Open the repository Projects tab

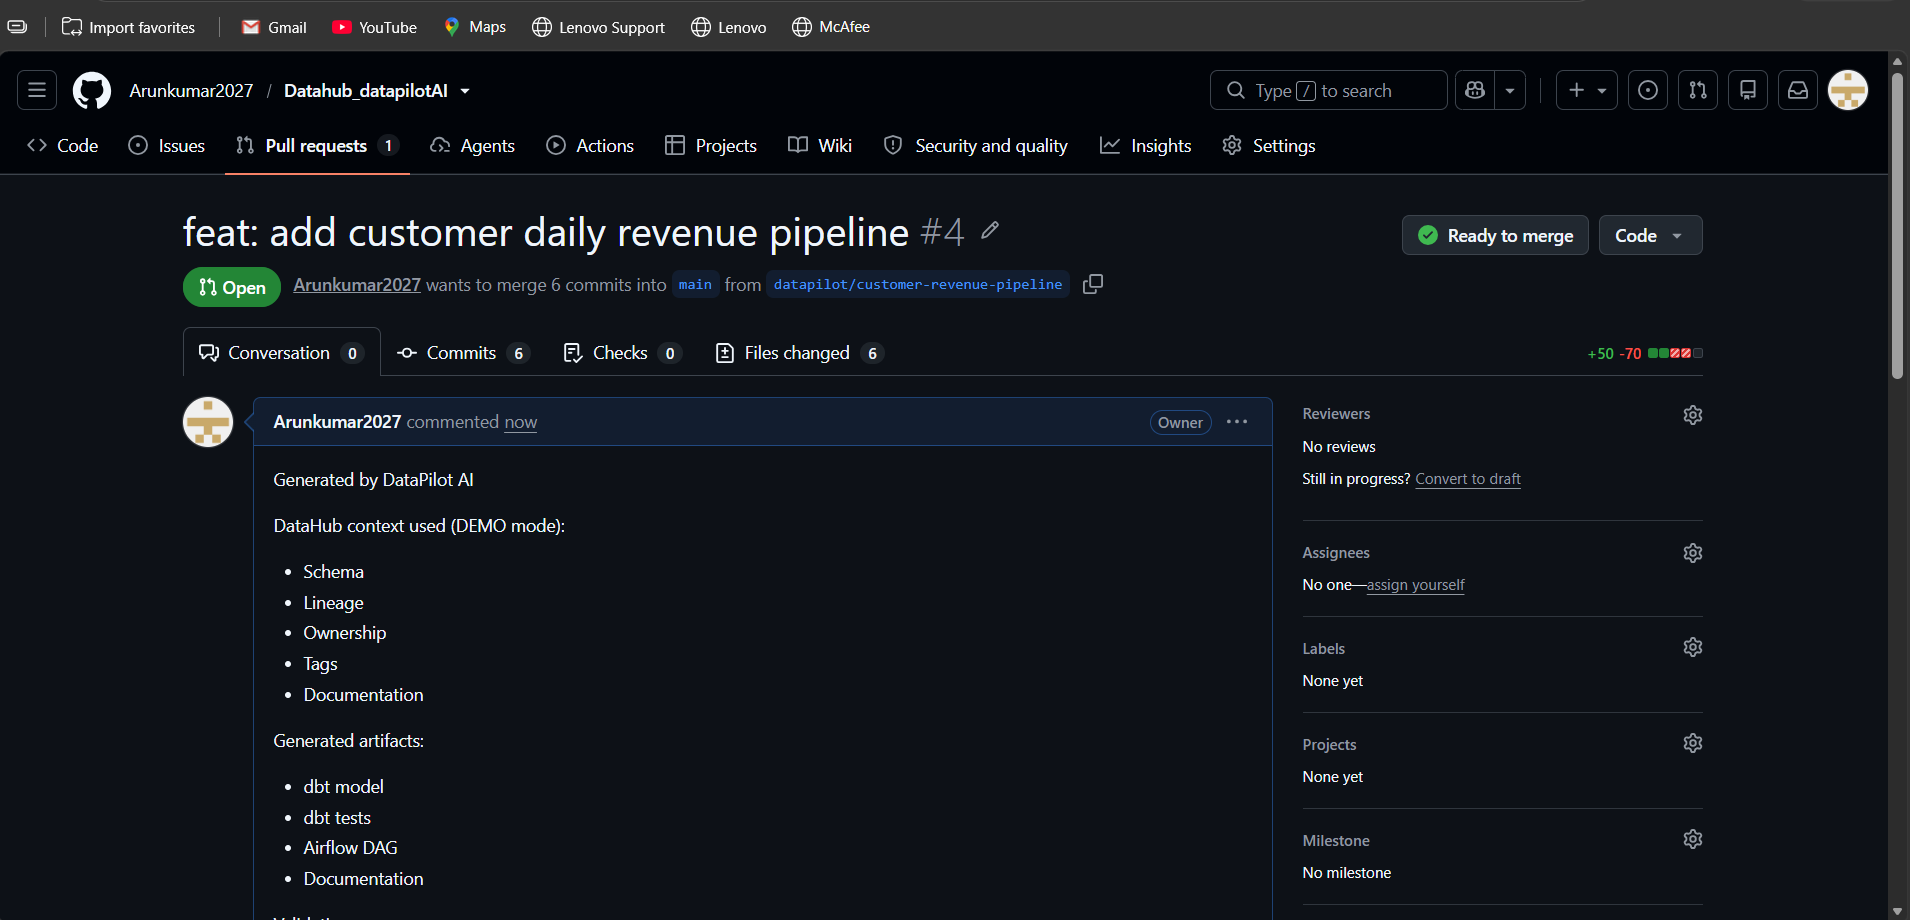[x=711, y=146]
